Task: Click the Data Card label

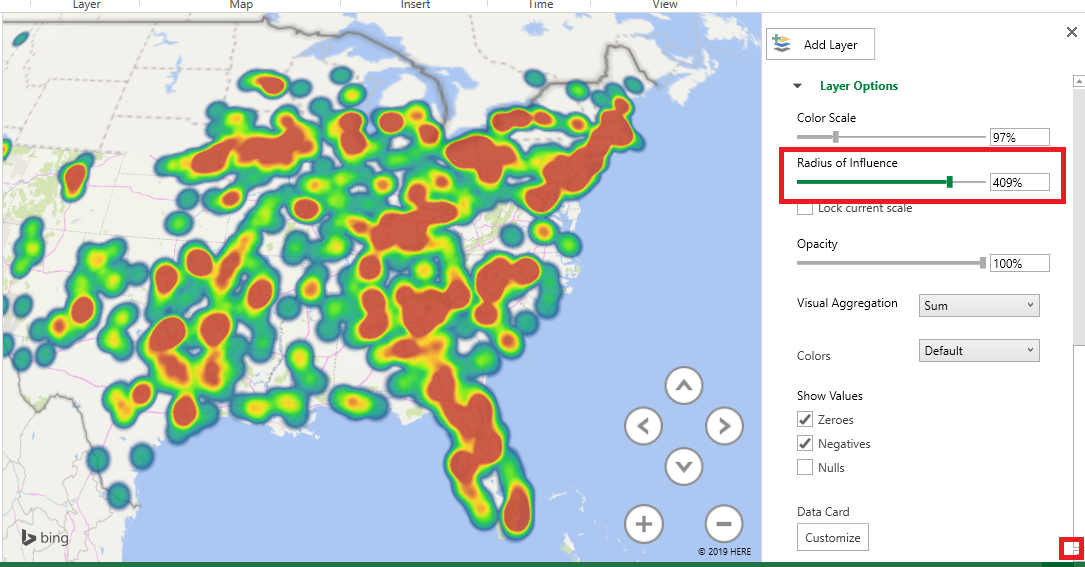Action: [x=823, y=512]
